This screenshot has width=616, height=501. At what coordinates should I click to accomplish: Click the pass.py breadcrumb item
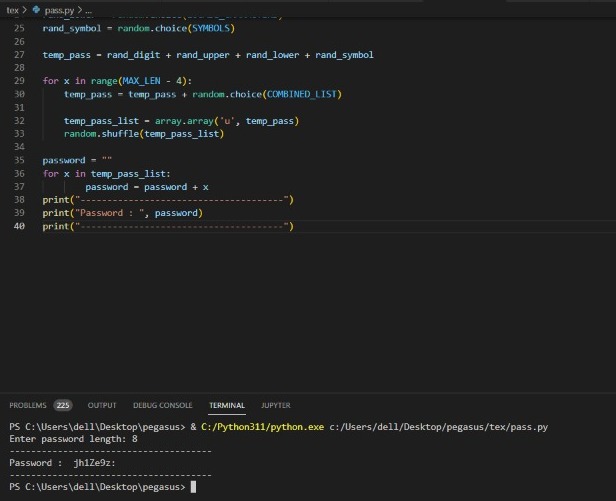59,10
